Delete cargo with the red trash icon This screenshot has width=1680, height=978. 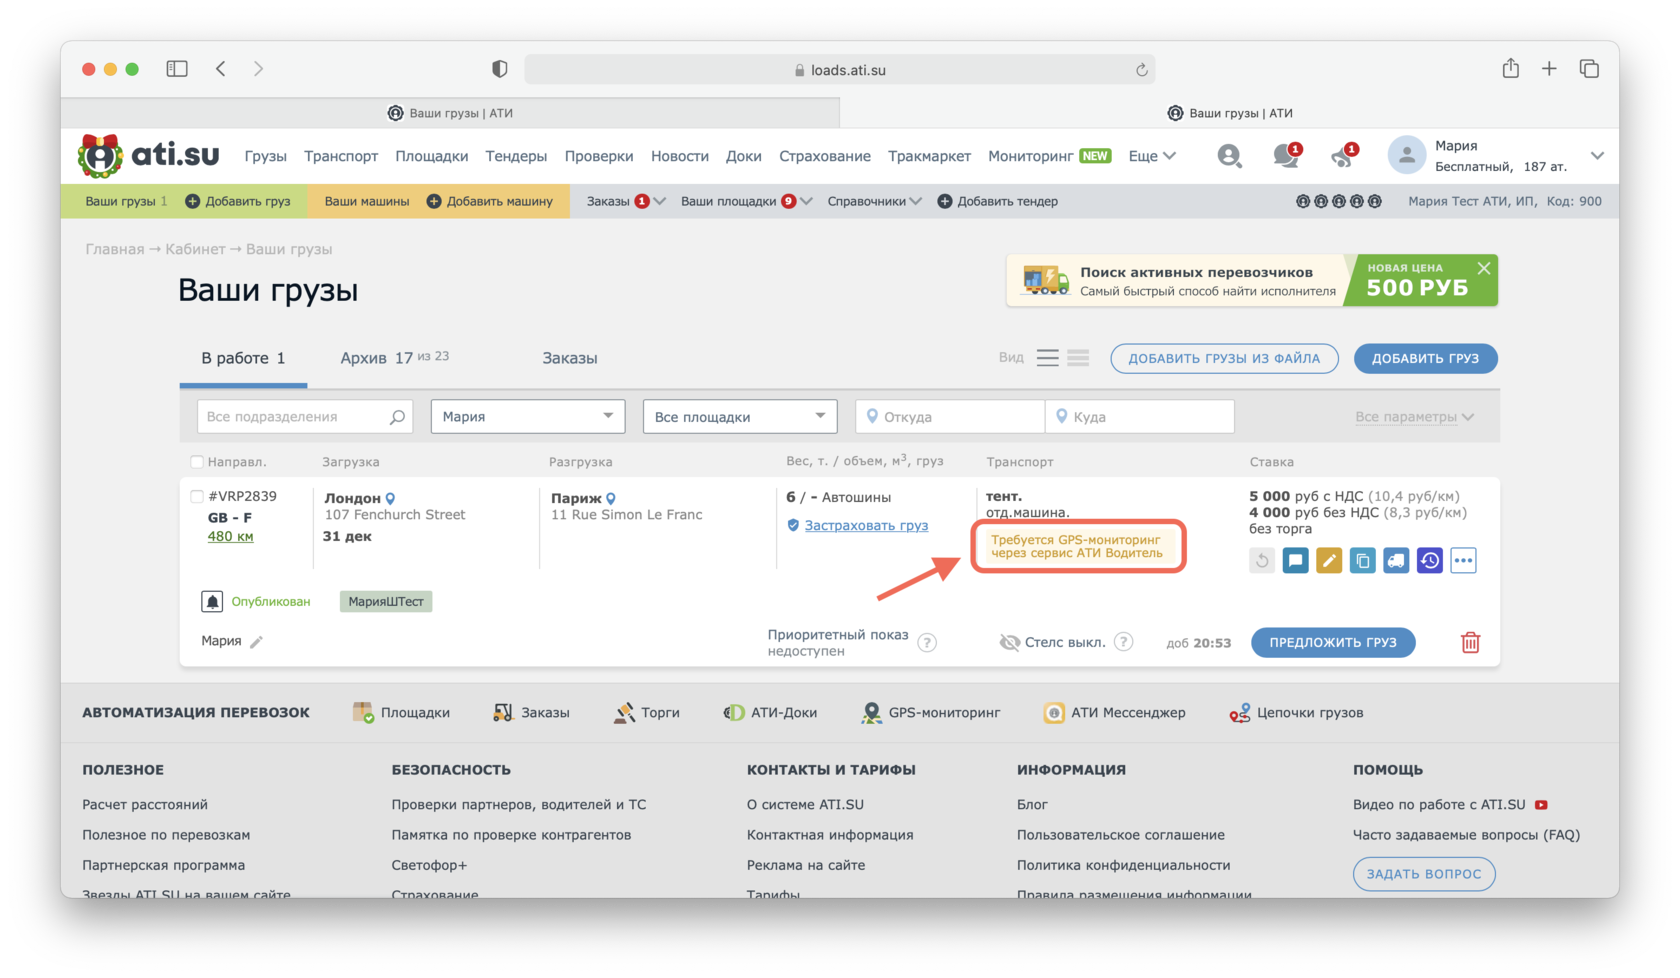[1470, 642]
